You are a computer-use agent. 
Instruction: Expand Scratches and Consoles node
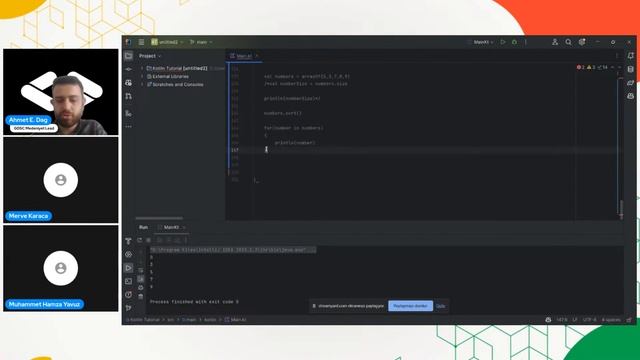pos(142,84)
